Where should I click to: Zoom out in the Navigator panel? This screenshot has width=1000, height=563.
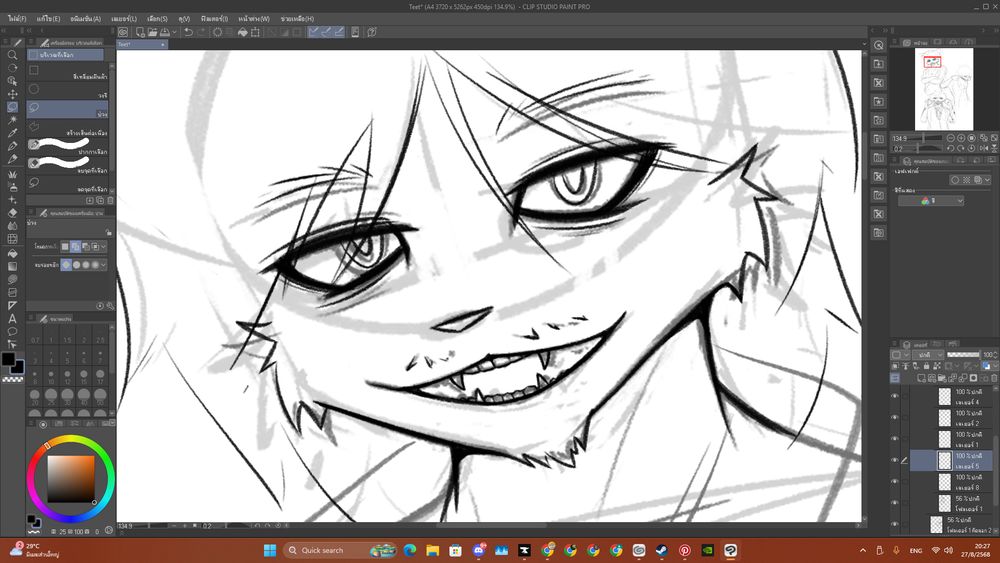coord(950,138)
